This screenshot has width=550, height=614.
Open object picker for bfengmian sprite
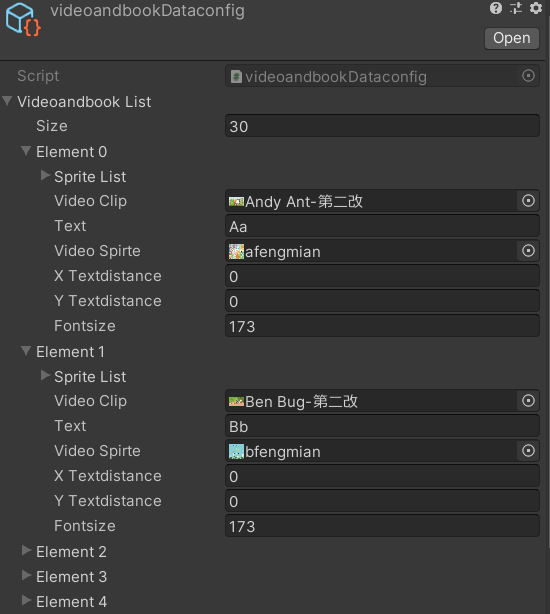tap(528, 451)
